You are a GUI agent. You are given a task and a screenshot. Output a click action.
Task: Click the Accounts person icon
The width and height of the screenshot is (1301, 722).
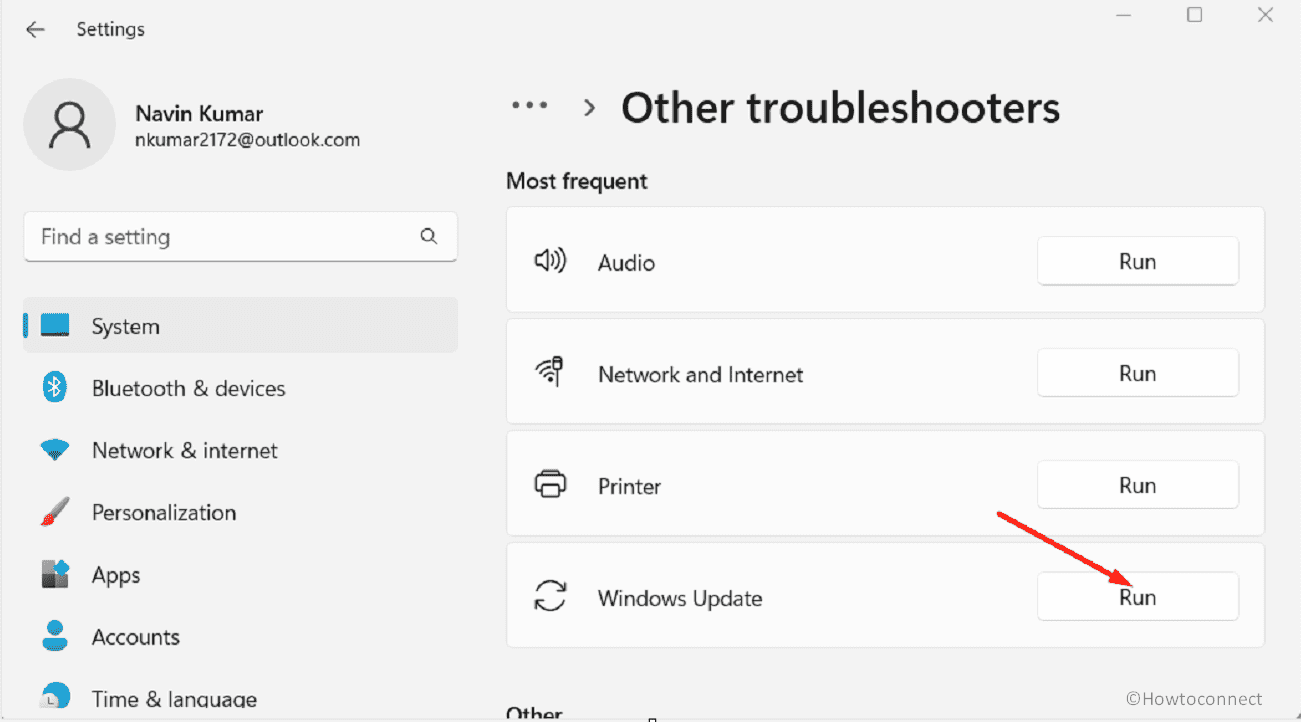coord(55,636)
